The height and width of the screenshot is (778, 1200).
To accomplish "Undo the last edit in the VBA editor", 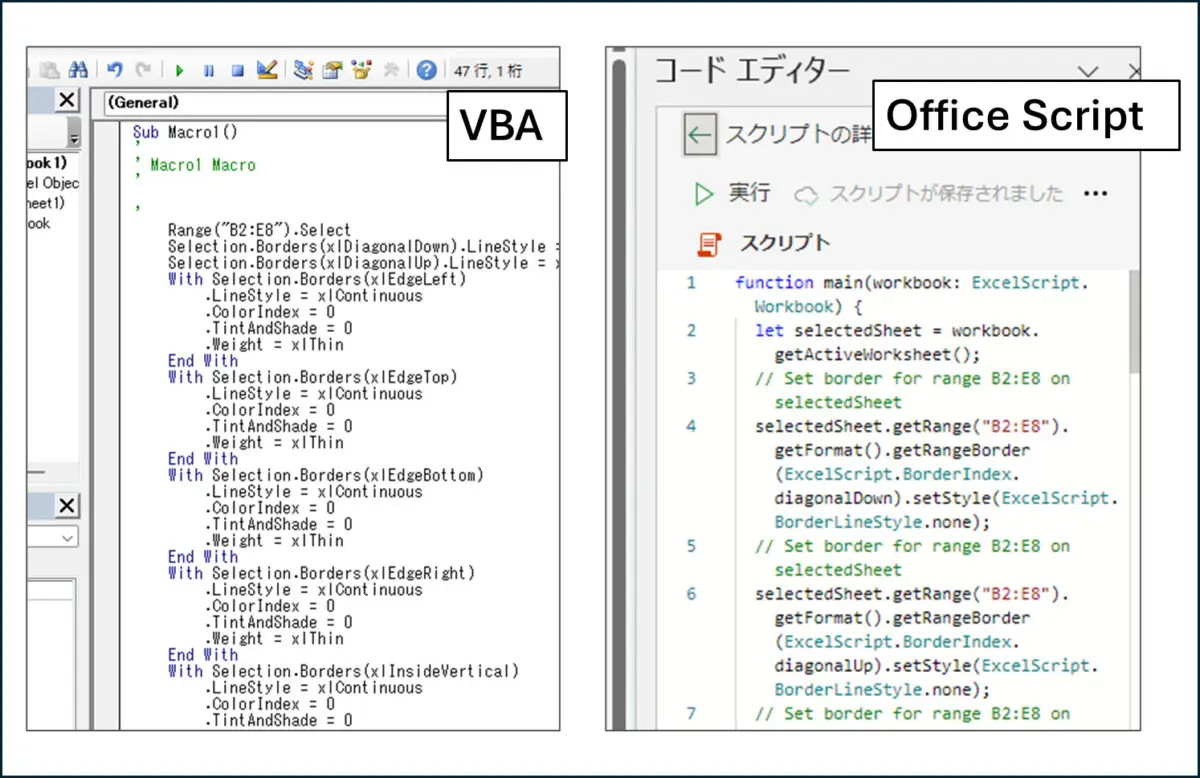I will [x=114, y=70].
